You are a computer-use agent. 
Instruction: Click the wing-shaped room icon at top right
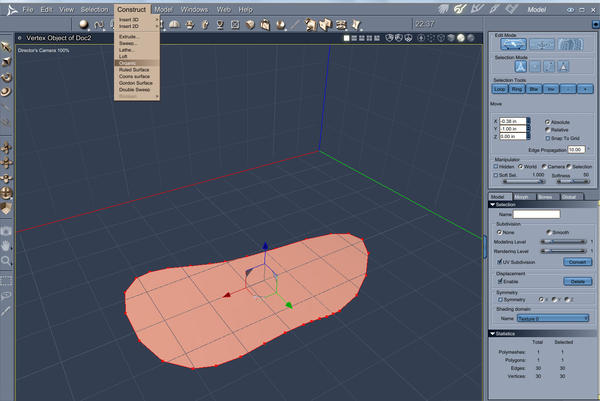[443, 9]
